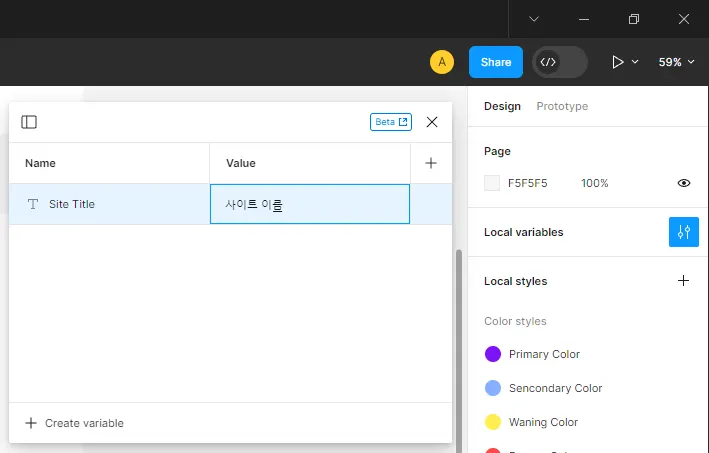
Task: Open the present options chevron
Action: [x=635, y=62]
